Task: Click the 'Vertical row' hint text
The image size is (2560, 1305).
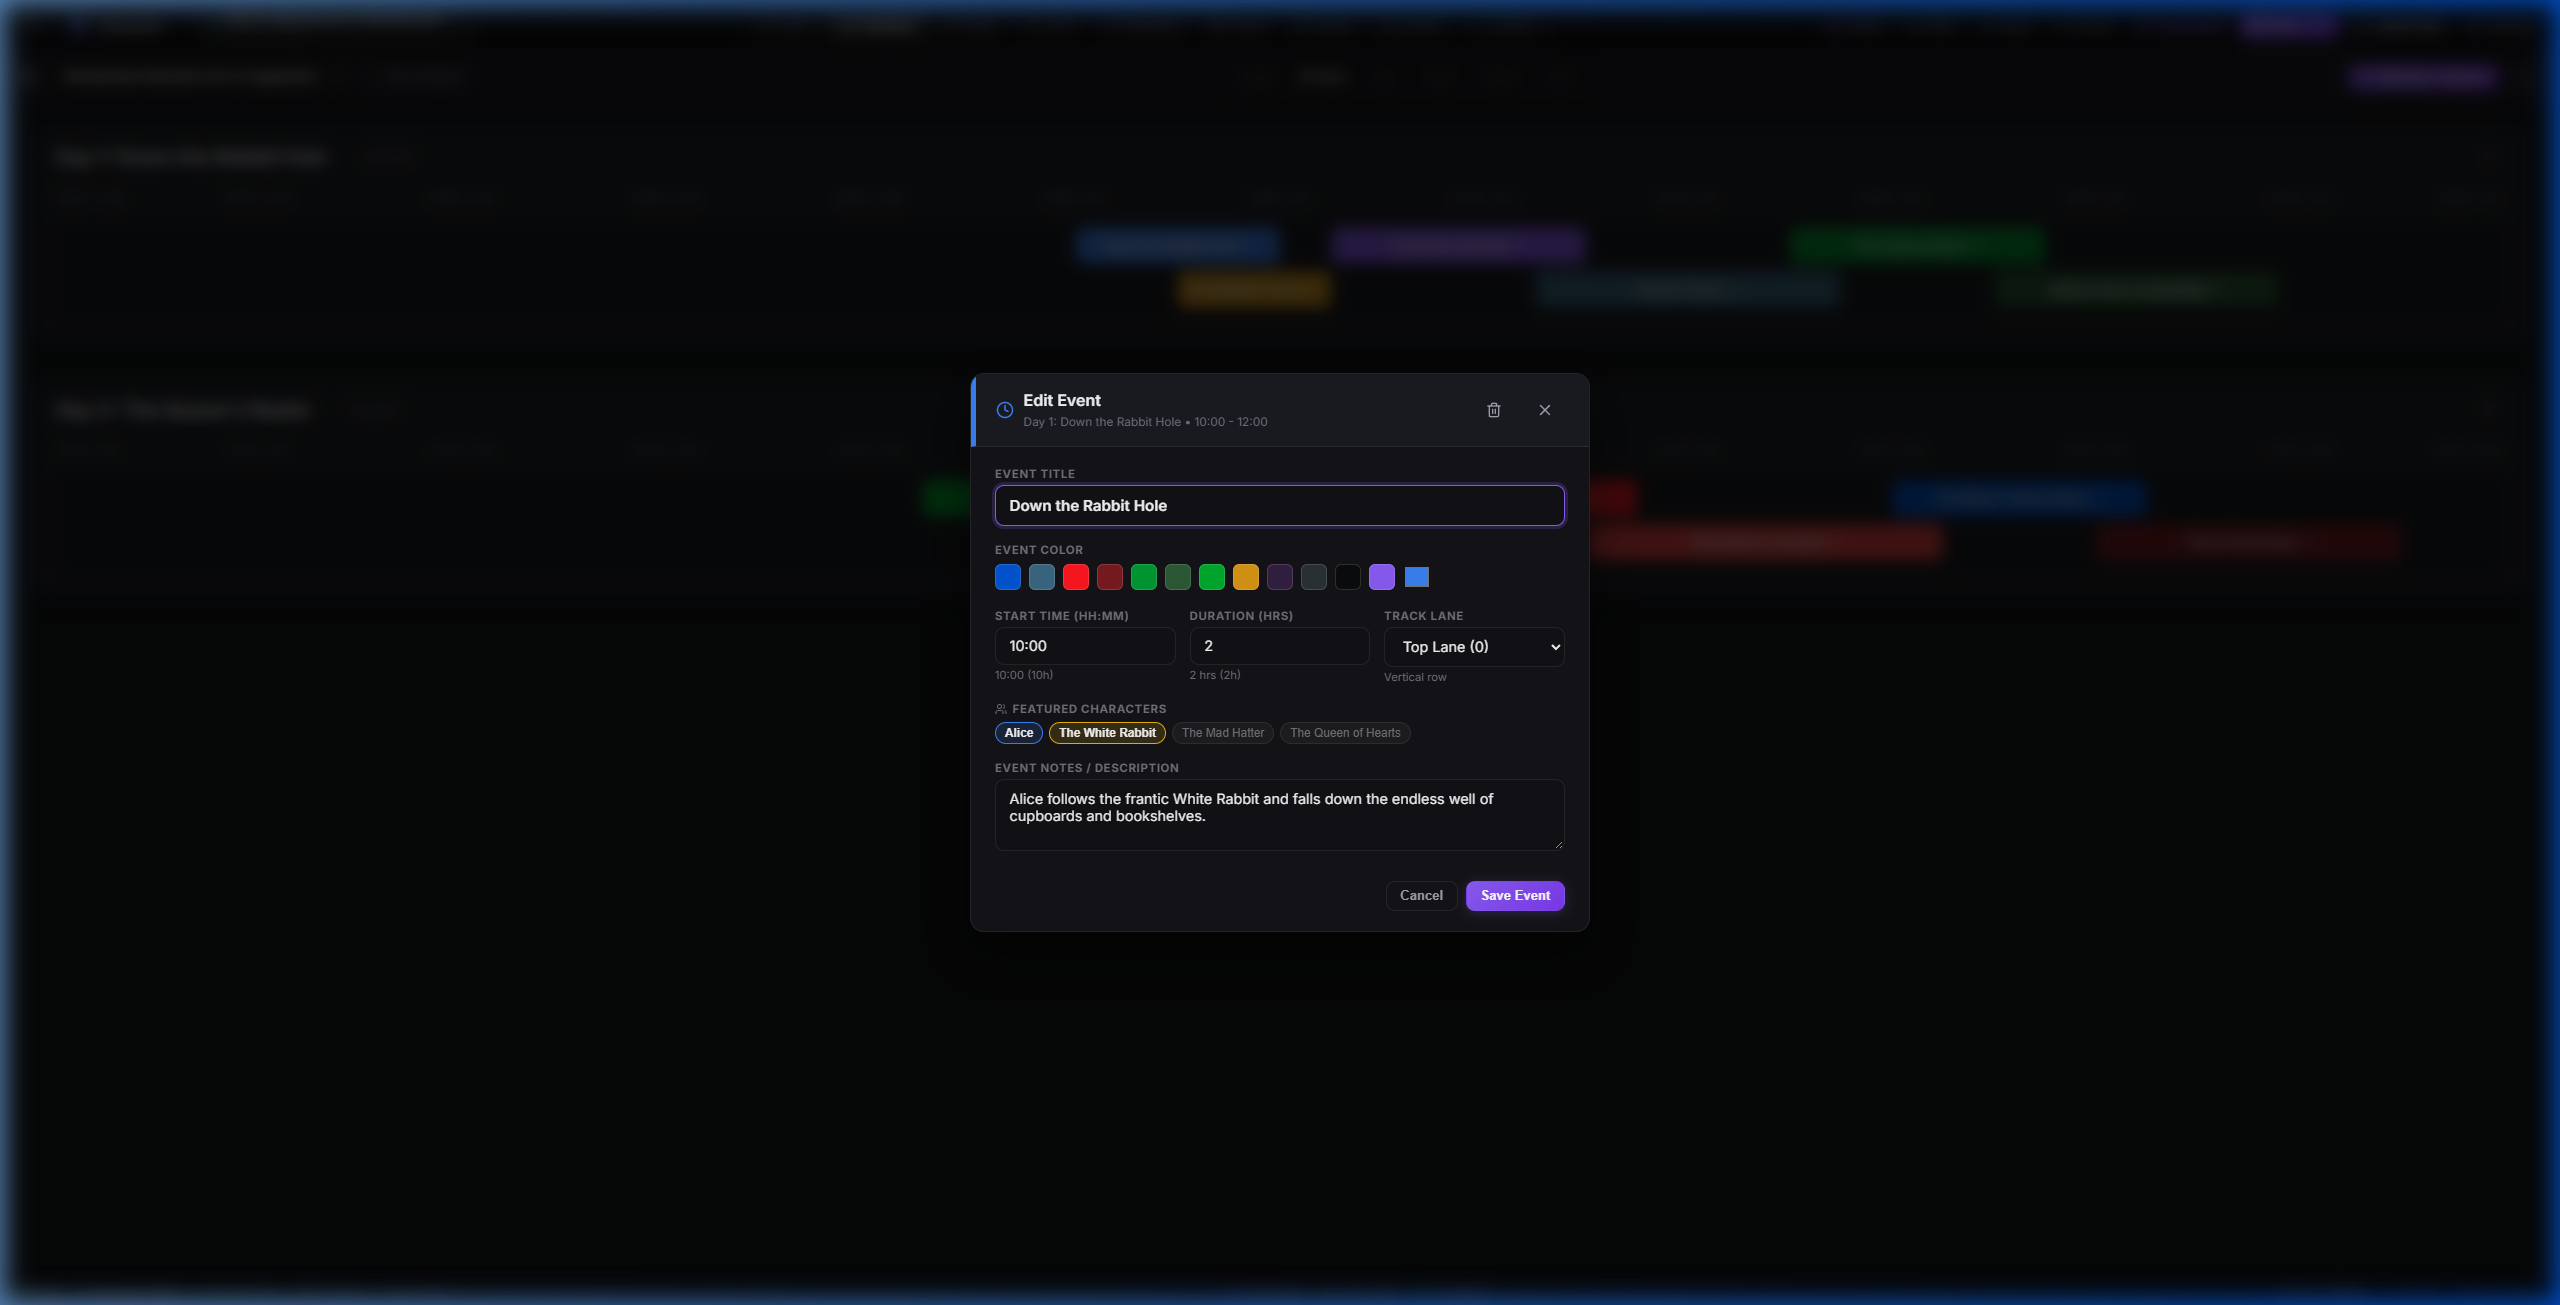Action: coord(1414,678)
